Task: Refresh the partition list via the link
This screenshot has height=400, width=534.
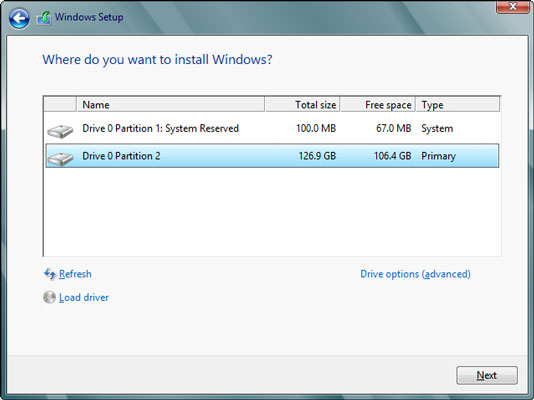Action: [75, 274]
